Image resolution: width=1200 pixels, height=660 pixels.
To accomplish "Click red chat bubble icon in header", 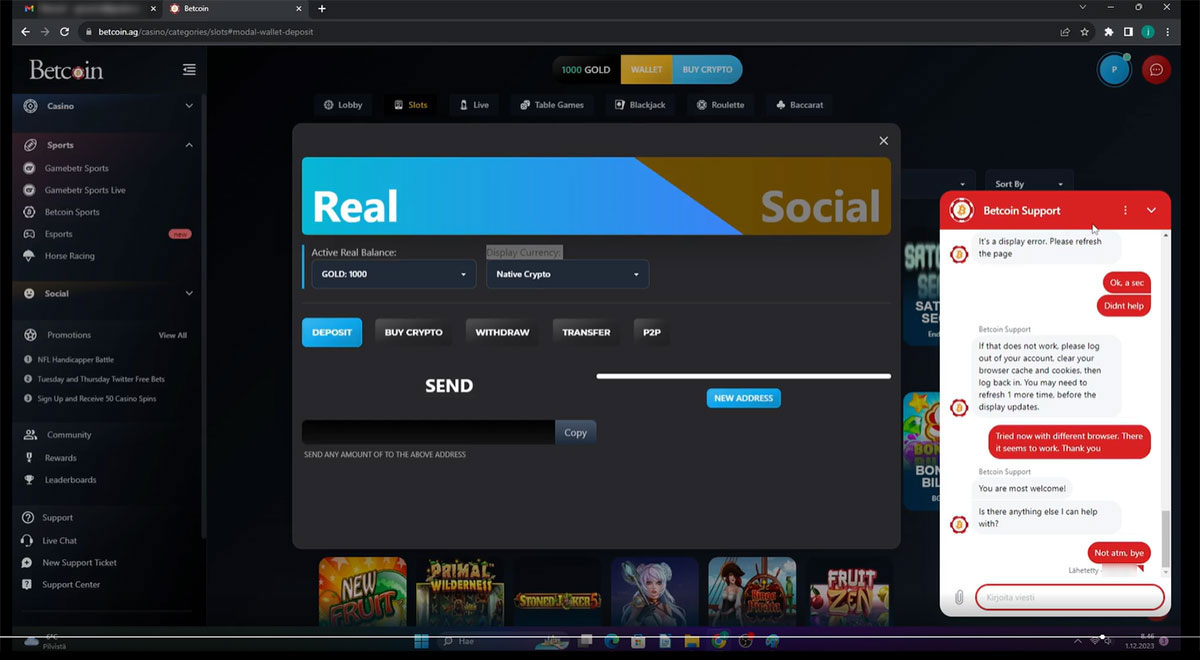I will click(x=1156, y=69).
